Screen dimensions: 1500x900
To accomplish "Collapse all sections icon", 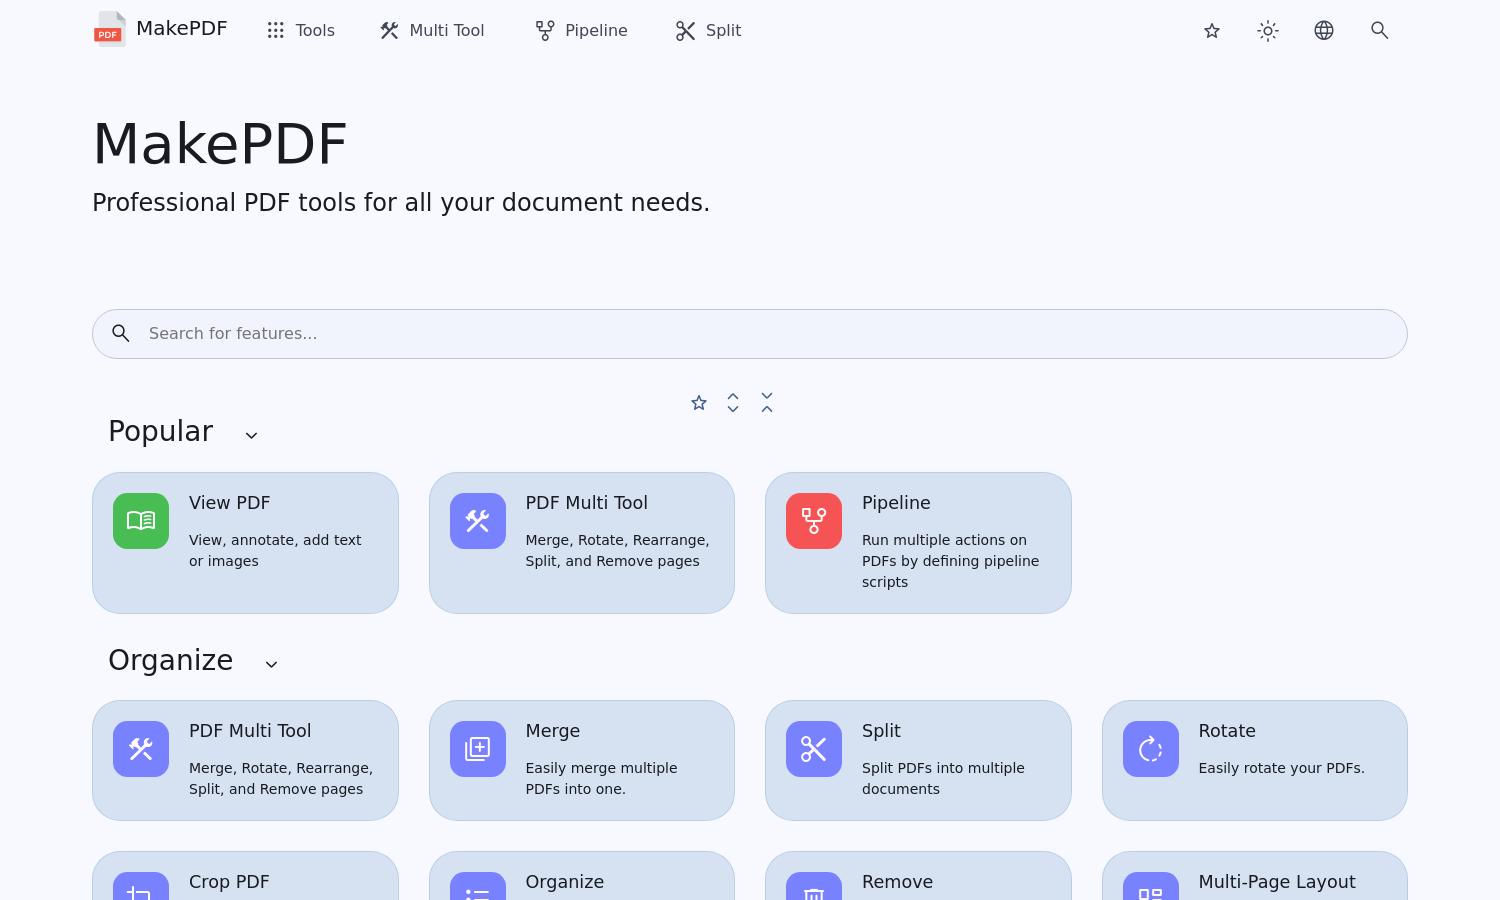I will [x=767, y=403].
